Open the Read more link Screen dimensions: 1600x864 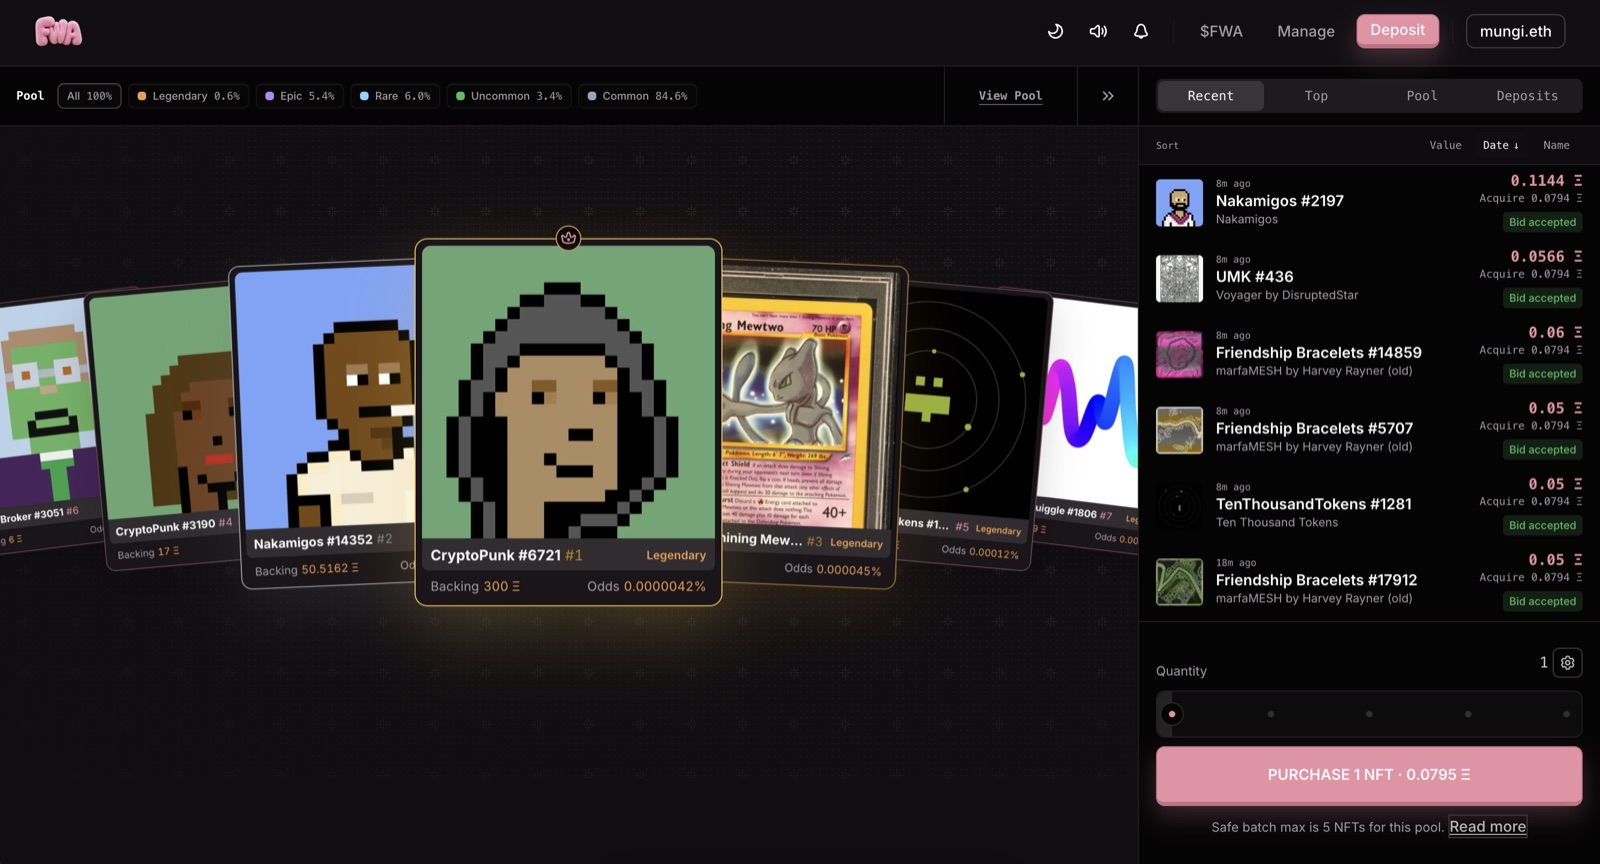pyautogui.click(x=1488, y=827)
